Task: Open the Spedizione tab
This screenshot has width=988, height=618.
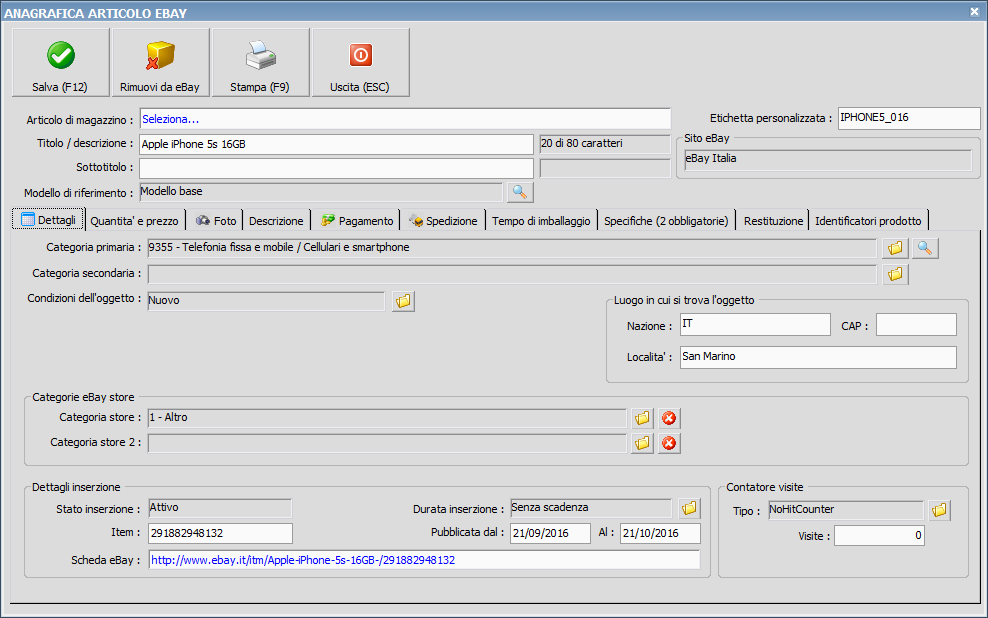Action: pos(444,221)
